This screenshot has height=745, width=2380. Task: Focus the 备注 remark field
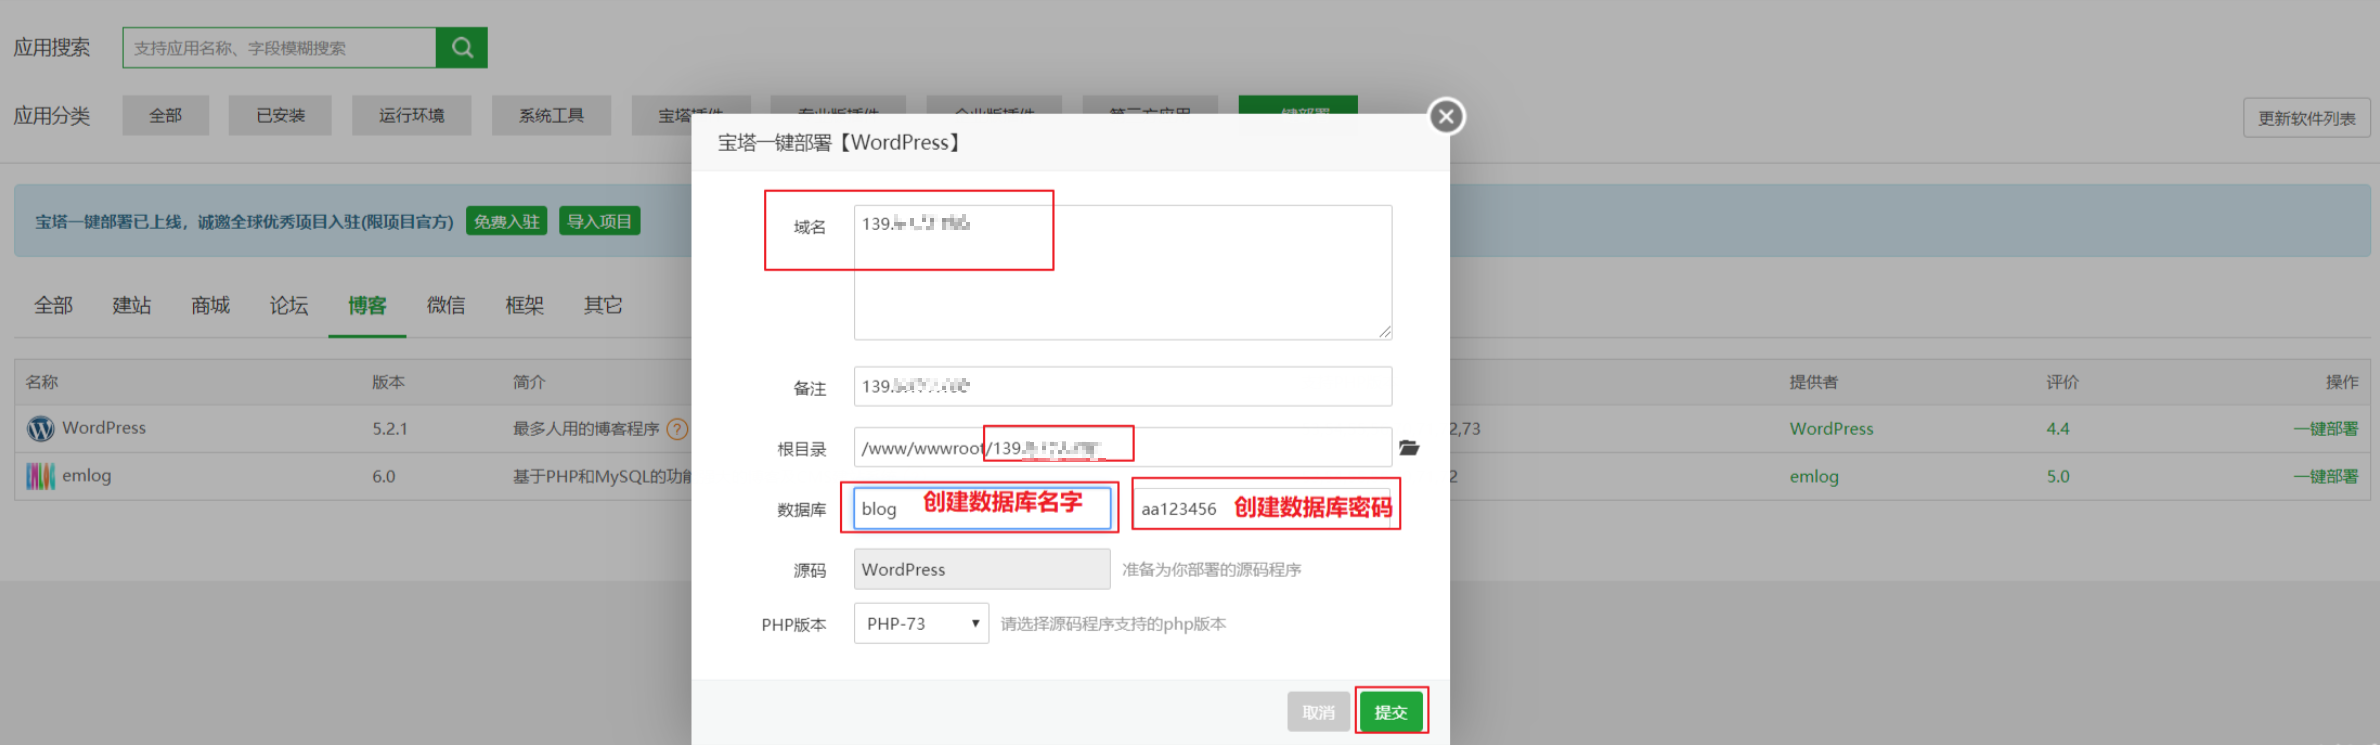coord(1123,386)
